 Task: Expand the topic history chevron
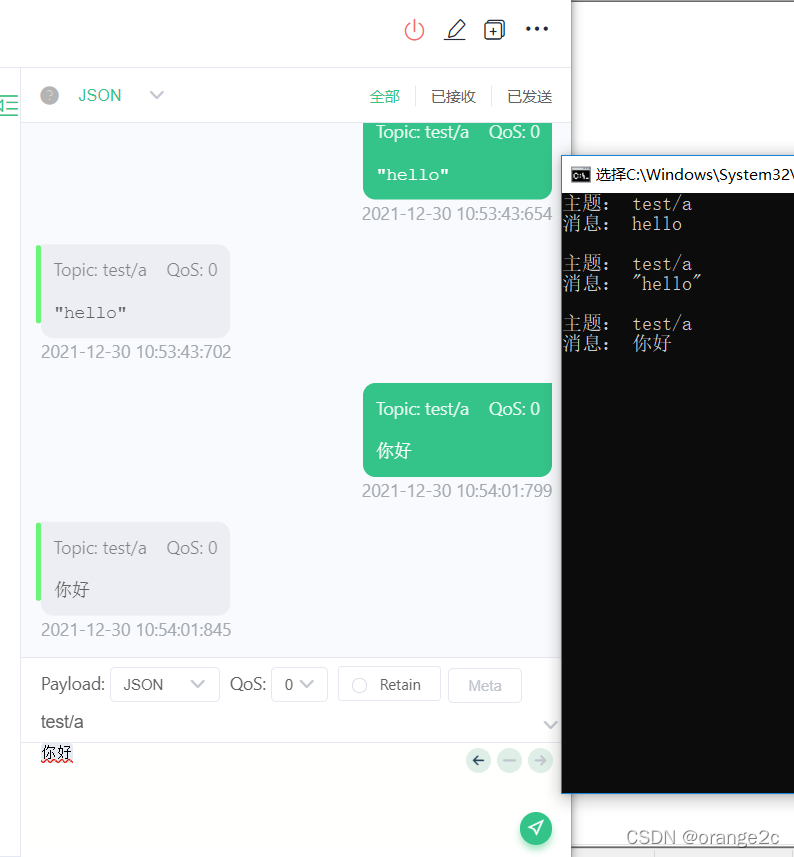pyautogui.click(x=550, y=724)
